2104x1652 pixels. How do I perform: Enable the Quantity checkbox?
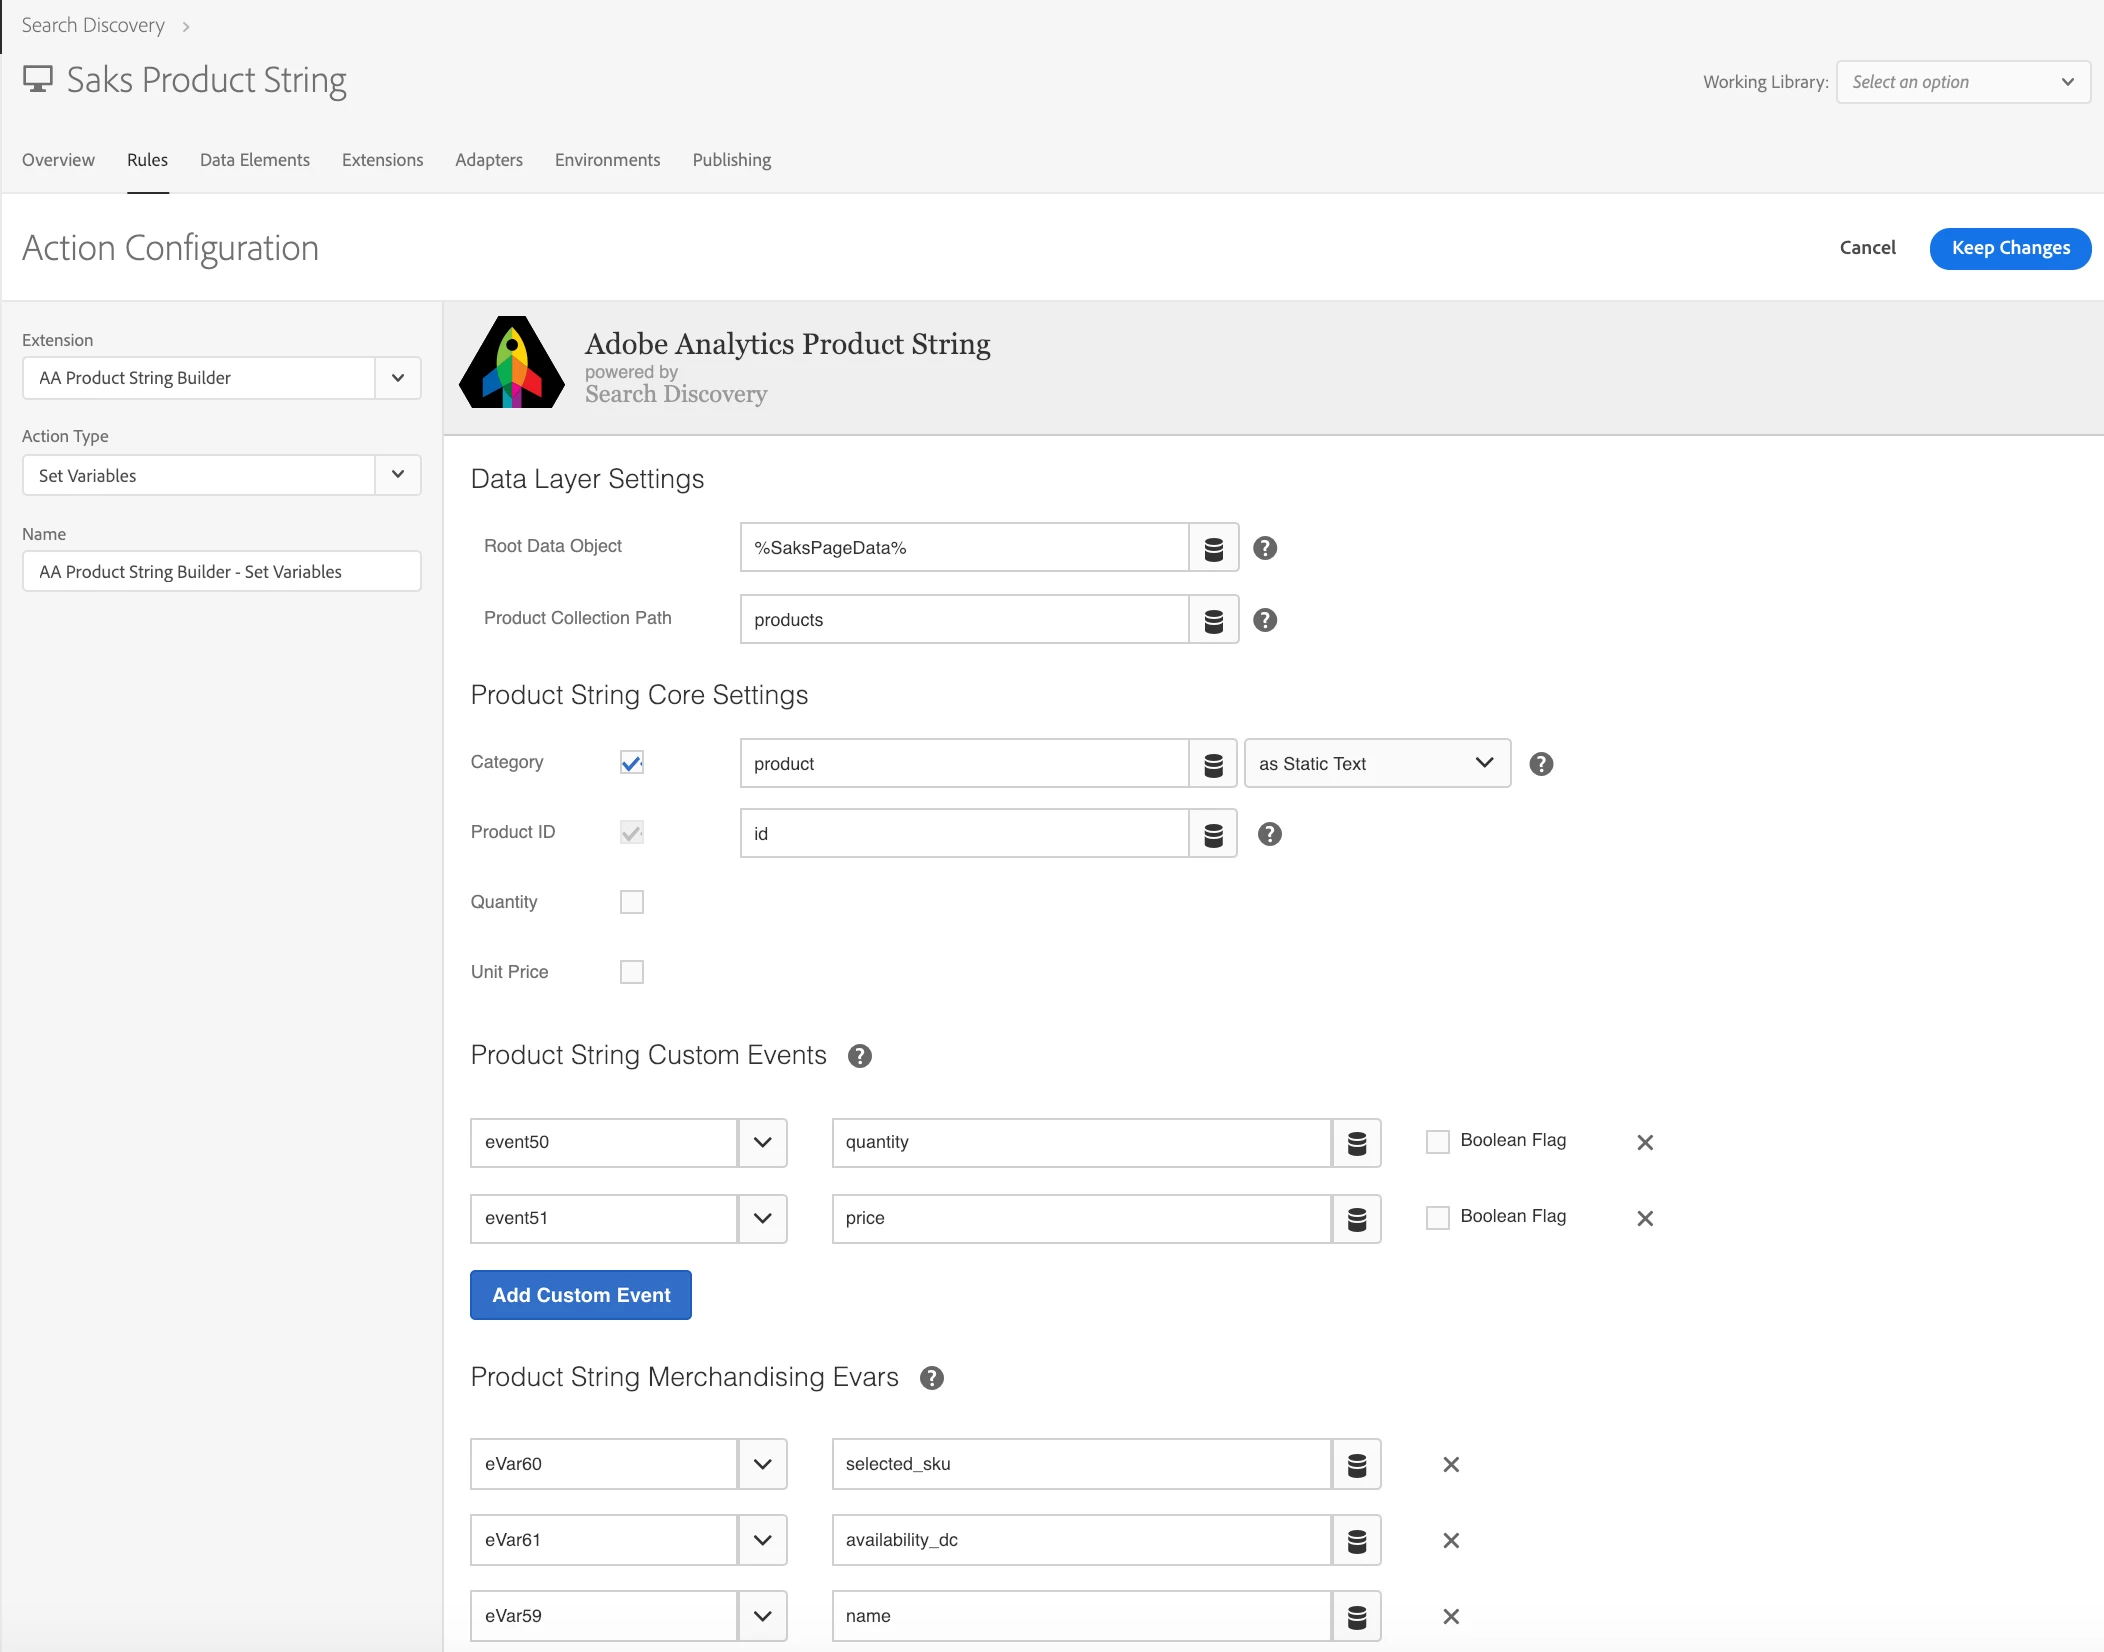click(x=631, y=902)
